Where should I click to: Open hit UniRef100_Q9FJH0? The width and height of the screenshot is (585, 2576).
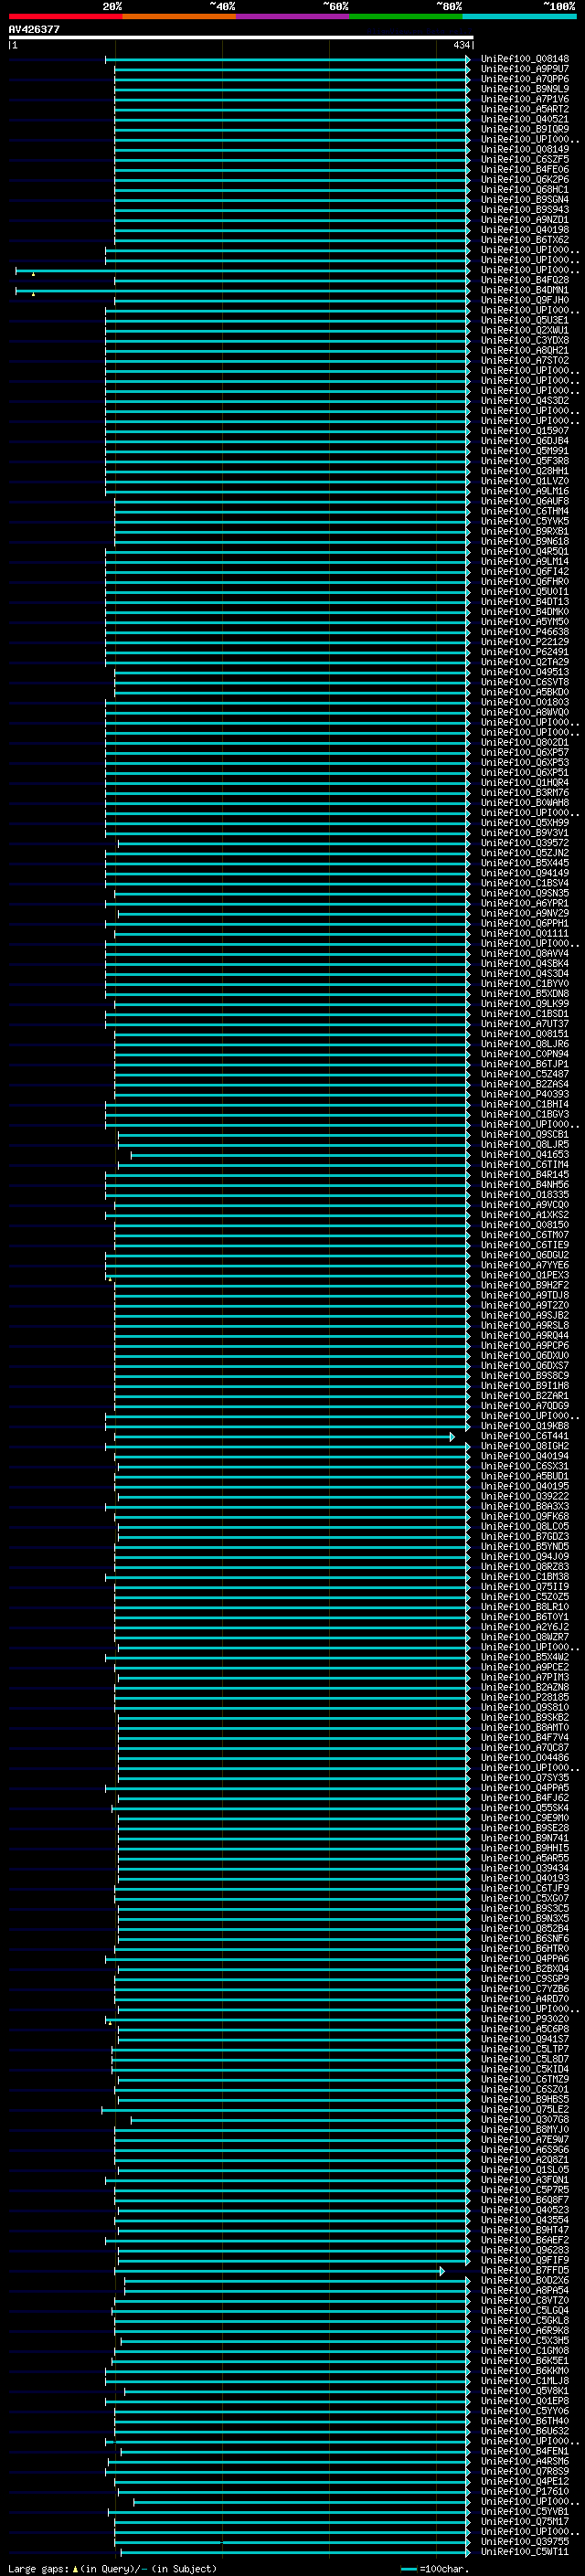pyautogui.click(x=525, y=300)
